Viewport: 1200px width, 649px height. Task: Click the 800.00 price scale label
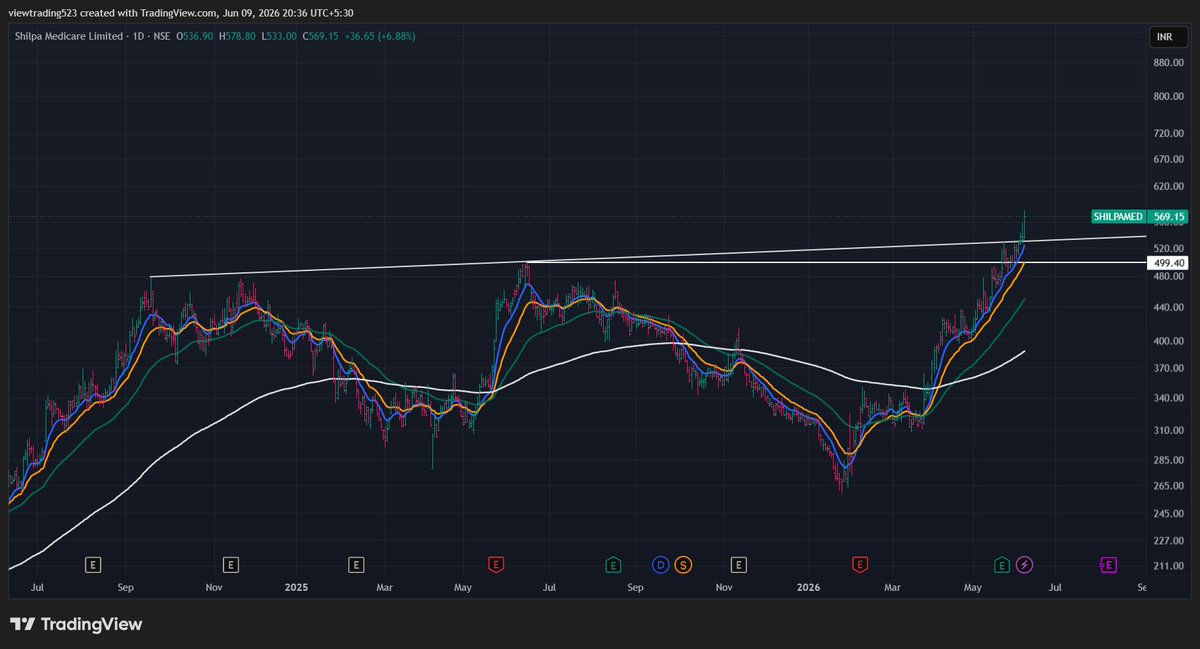click(x=1168, y=97)
